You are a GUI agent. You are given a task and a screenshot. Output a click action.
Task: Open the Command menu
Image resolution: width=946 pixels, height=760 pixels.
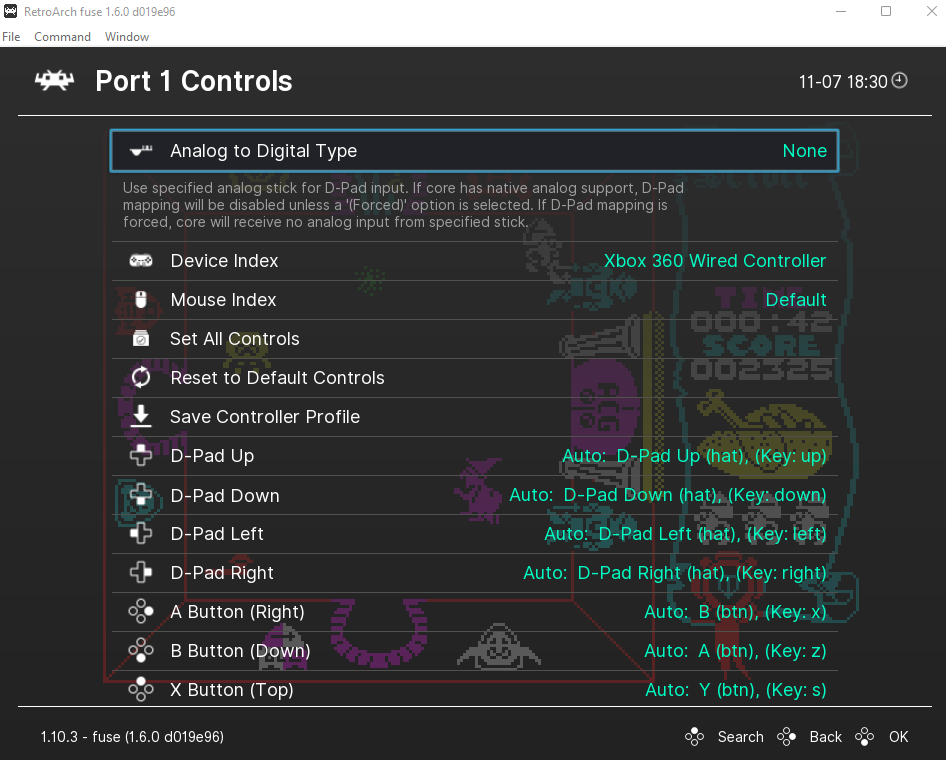(62, 37)
